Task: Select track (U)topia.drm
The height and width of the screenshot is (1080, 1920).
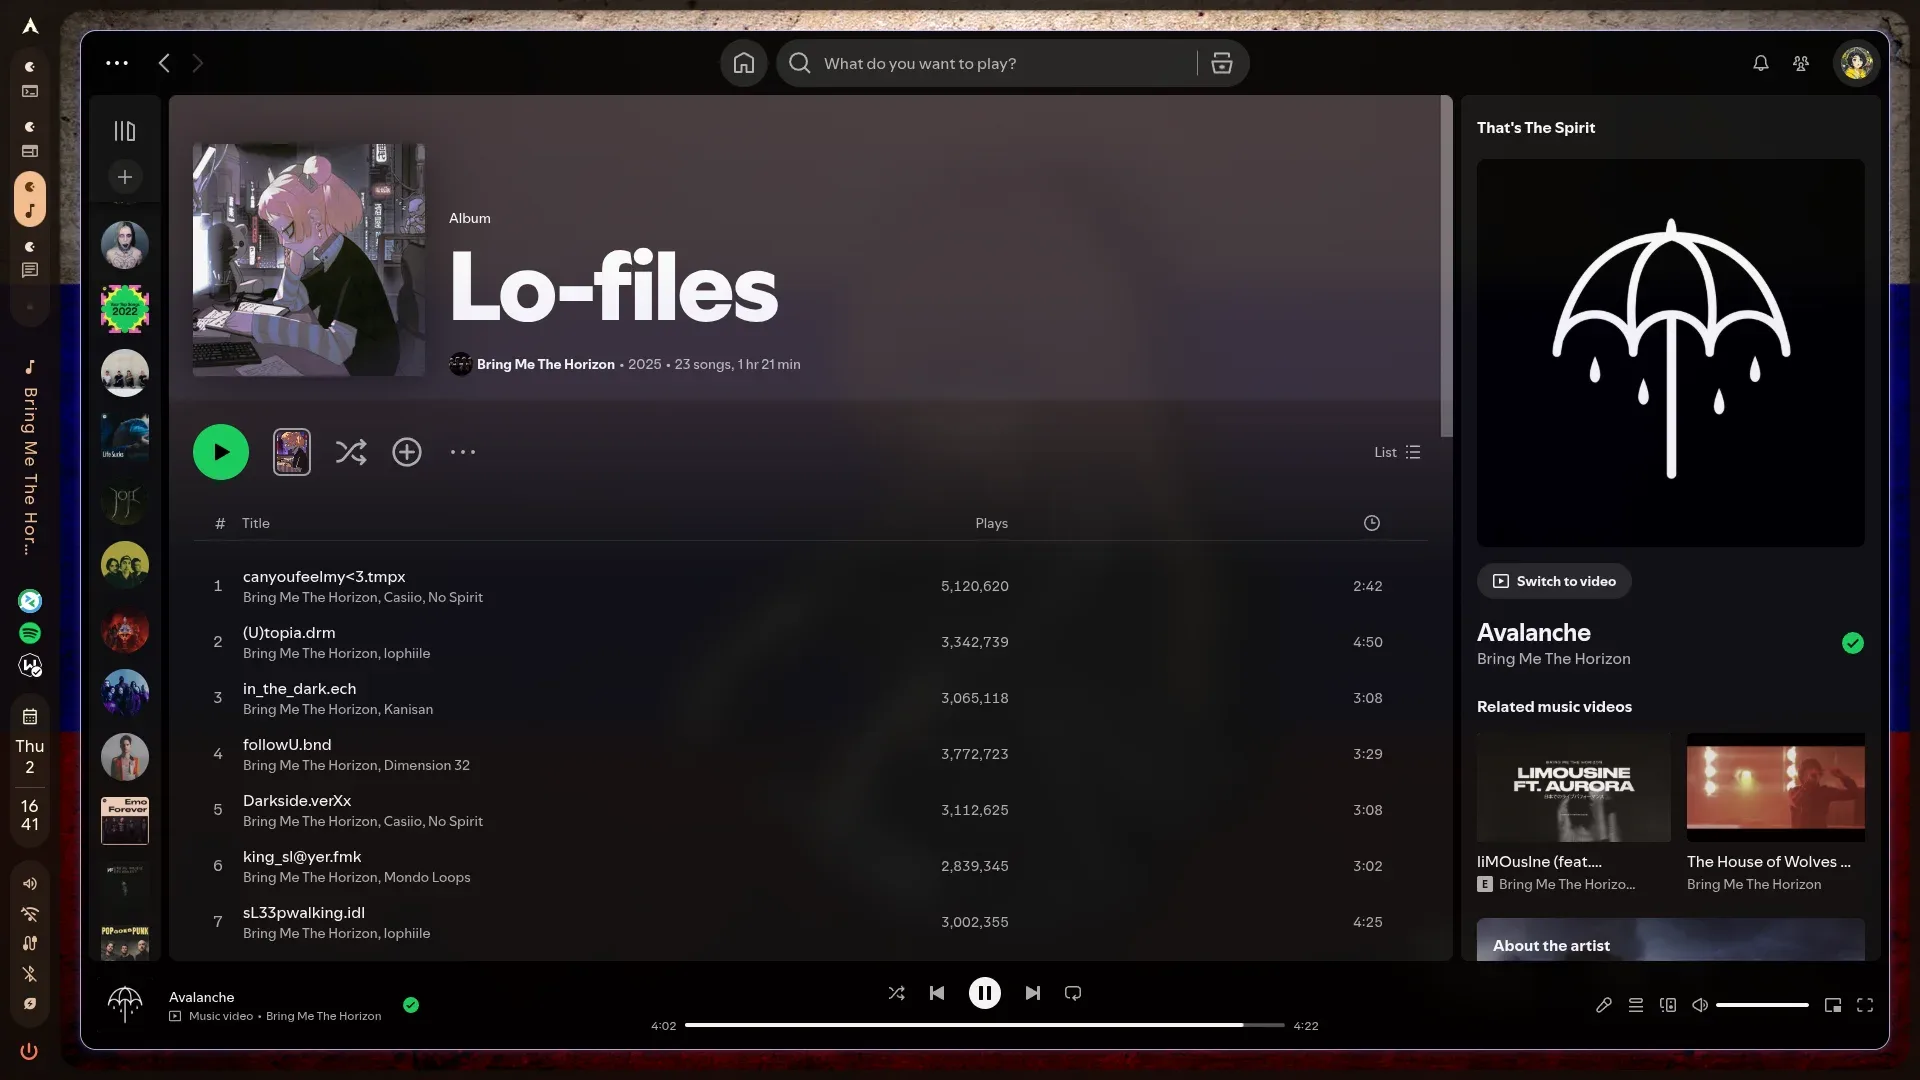Action: [811, 642]
